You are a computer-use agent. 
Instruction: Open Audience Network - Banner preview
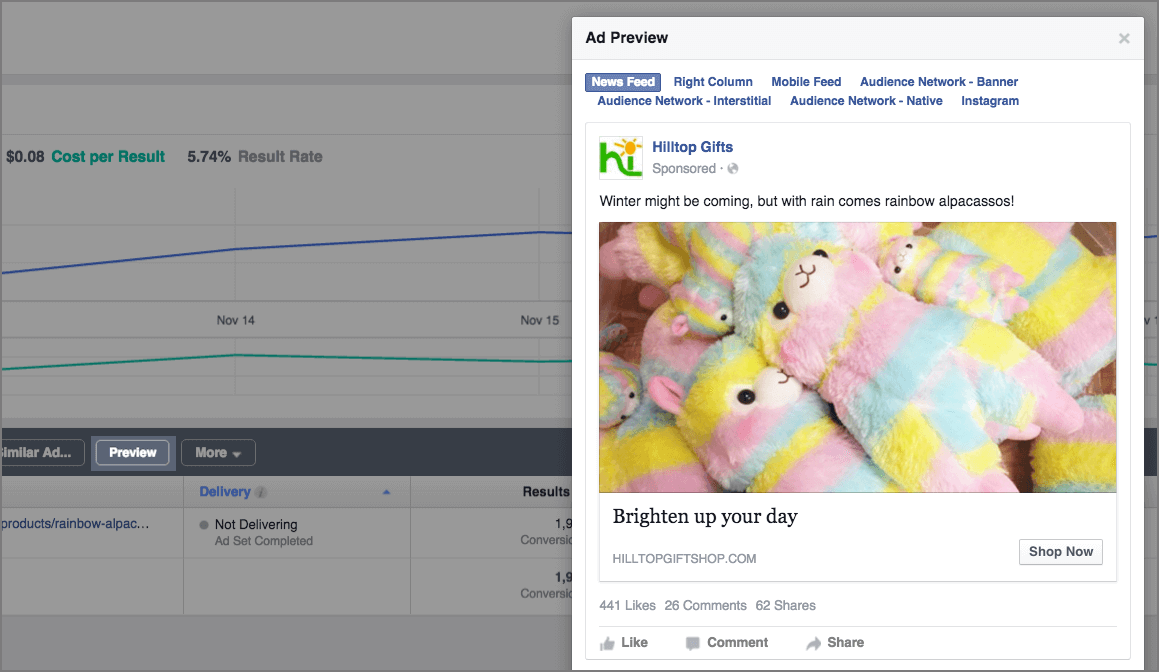[x=939, y=82]
